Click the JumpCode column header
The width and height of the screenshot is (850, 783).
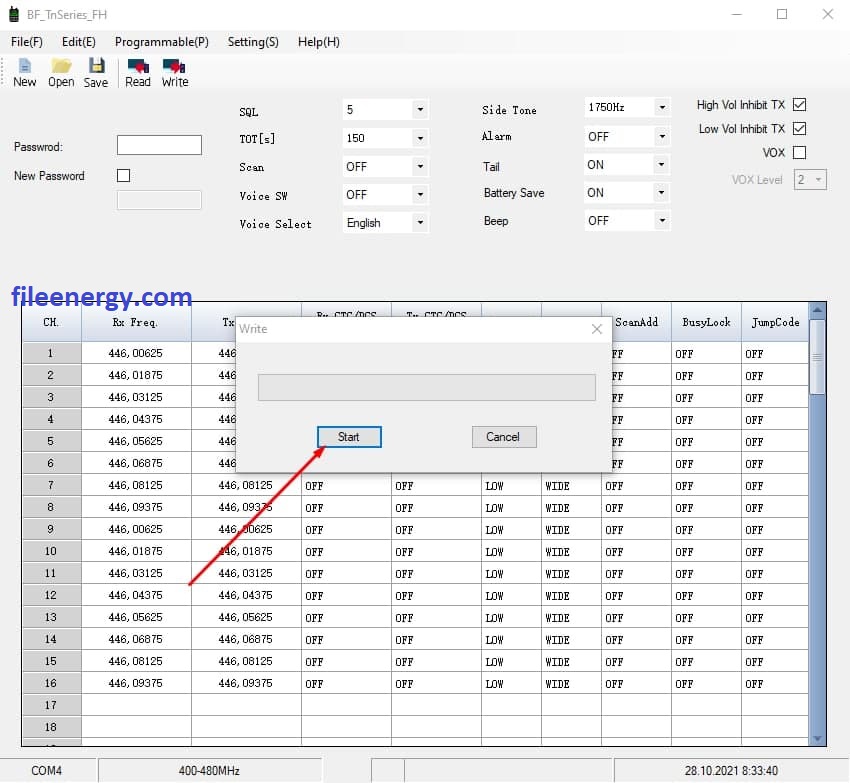tap(775, 323)
